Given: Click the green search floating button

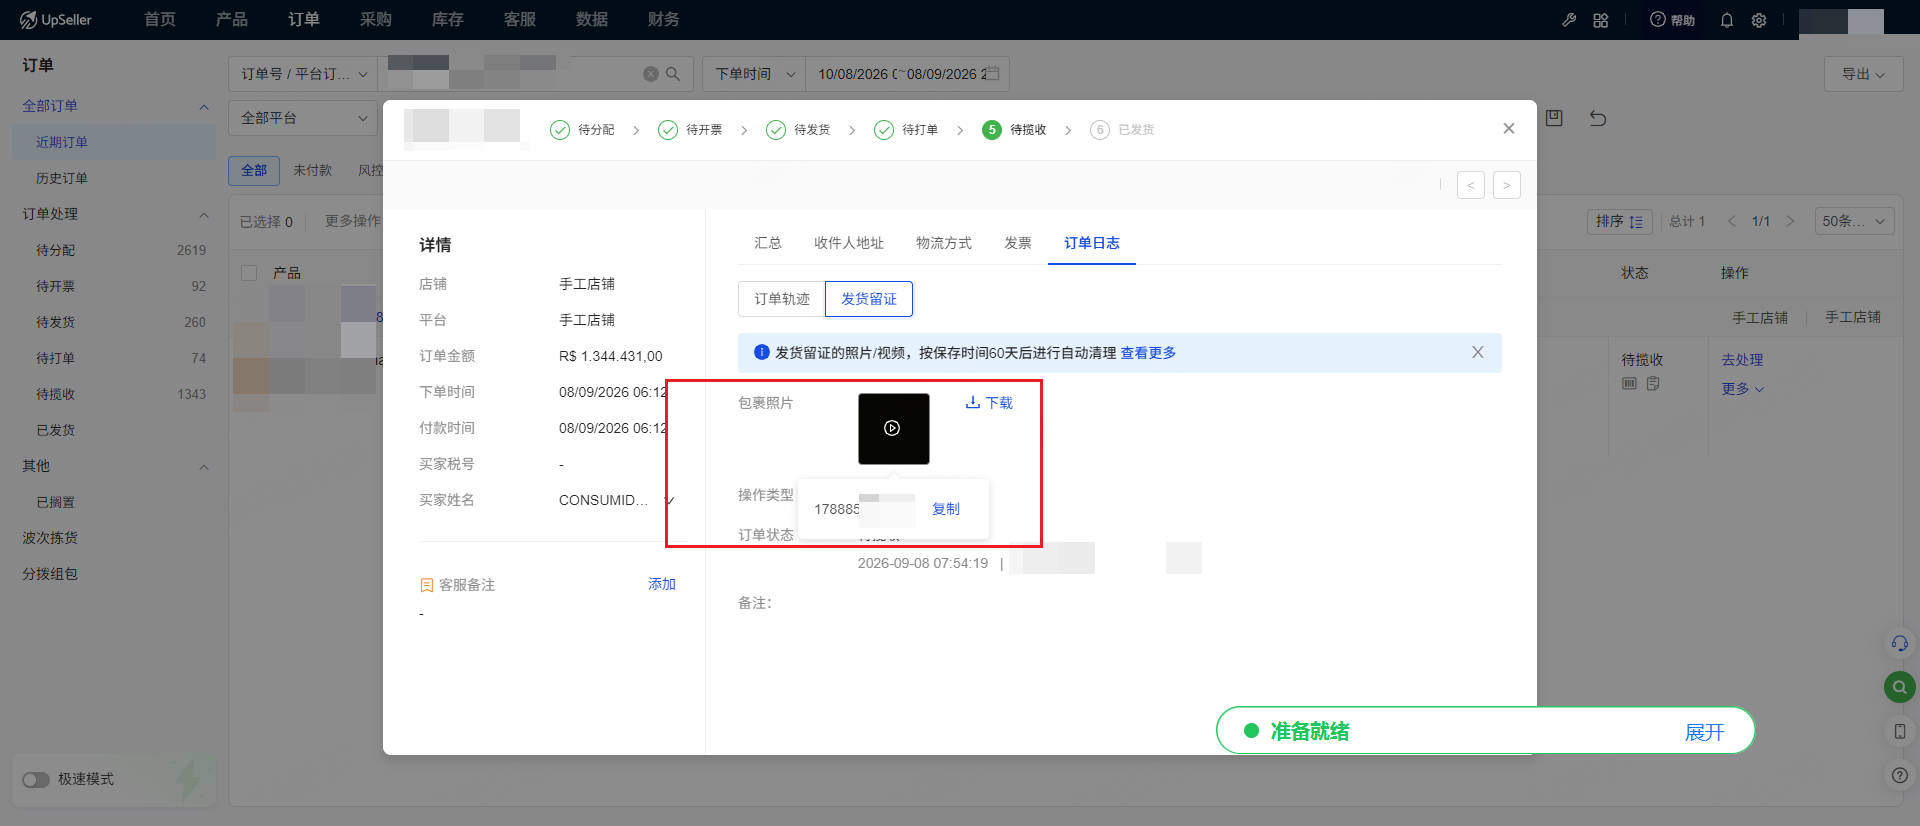Looking at the screenshot, I should coord(1900,687).
